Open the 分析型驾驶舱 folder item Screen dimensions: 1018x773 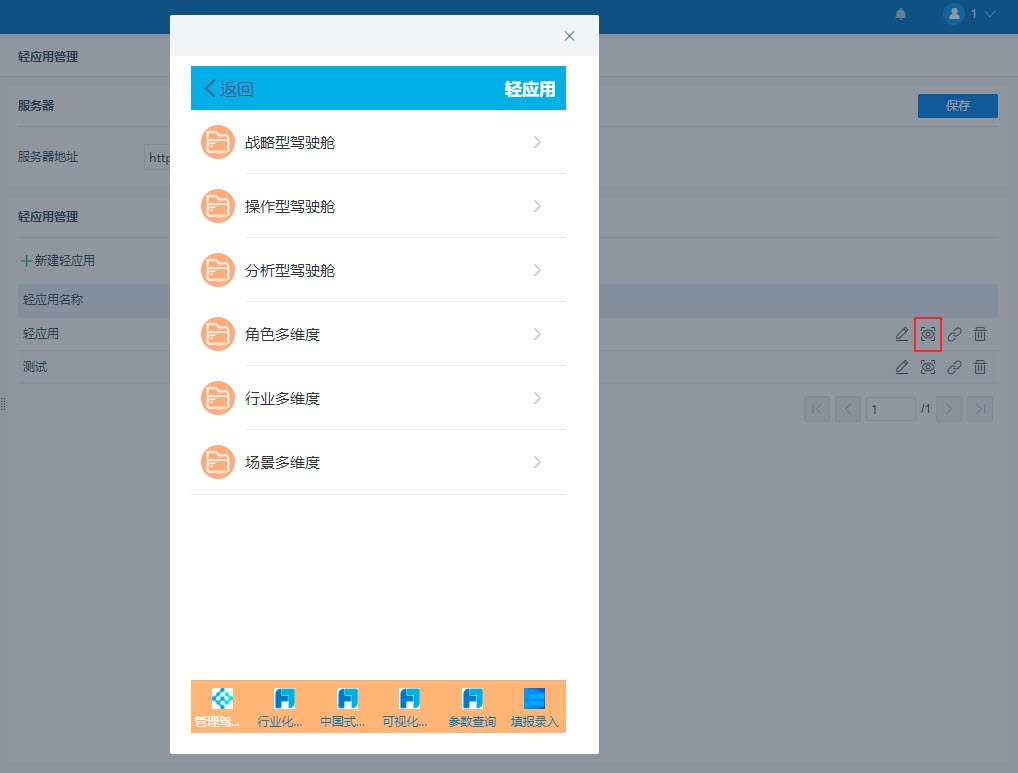(379, 270)
